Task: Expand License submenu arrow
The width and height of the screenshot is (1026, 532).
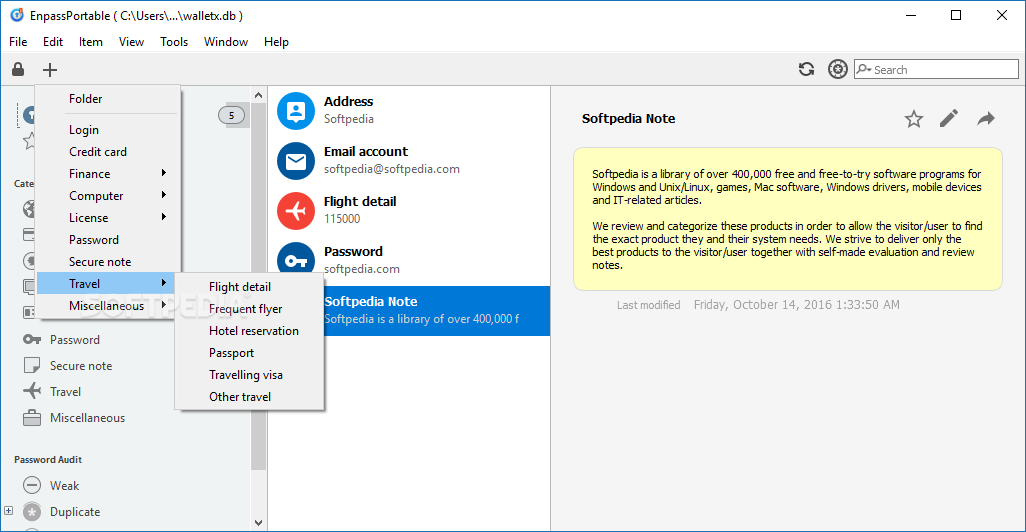Action: pos(164,217)
